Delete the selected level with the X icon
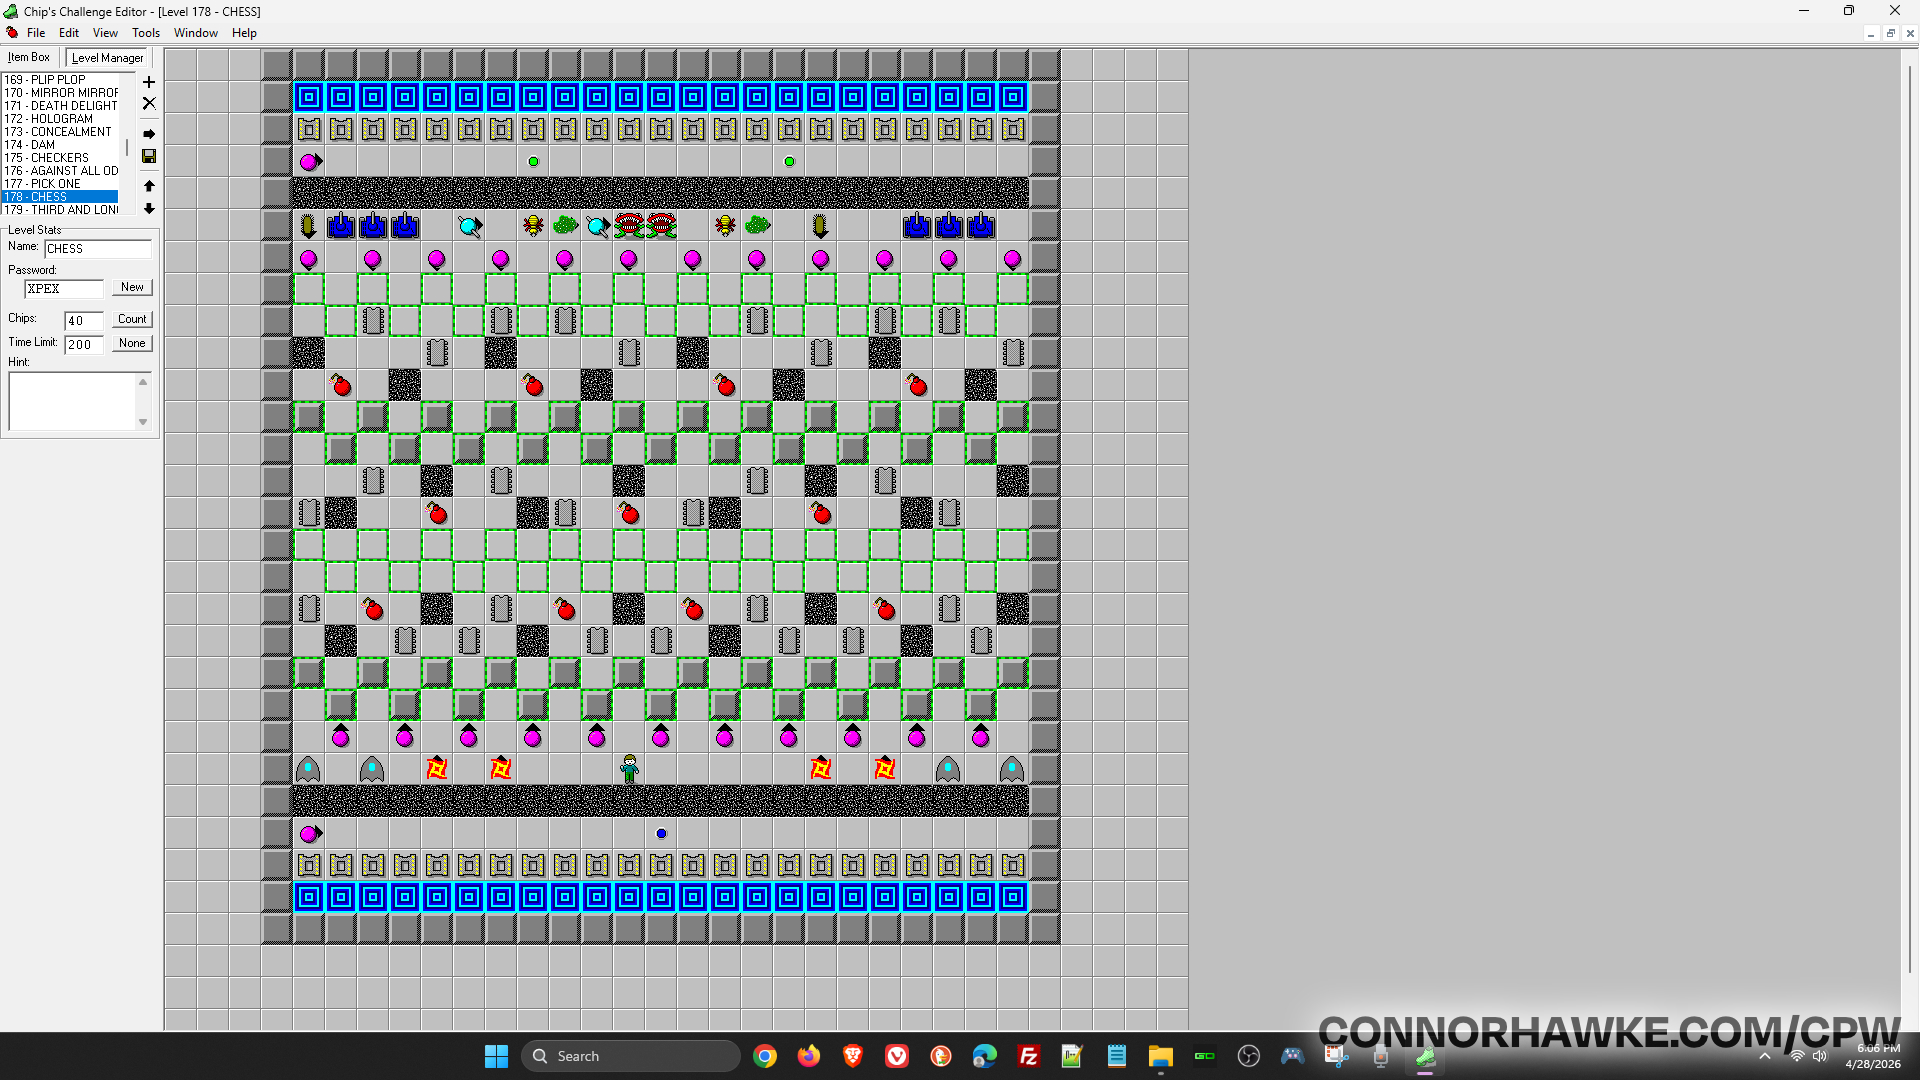 click(149, 103)
